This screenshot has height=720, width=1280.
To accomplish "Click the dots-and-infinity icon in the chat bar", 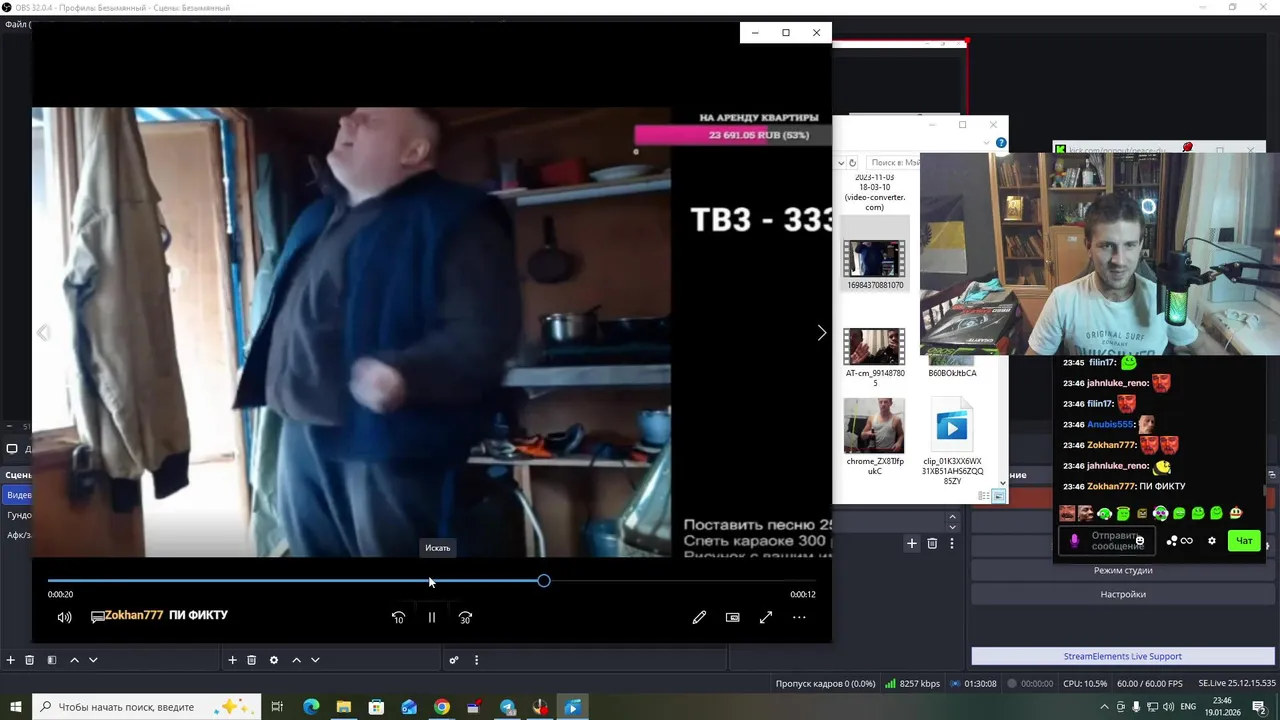I will pos(1179,541).
